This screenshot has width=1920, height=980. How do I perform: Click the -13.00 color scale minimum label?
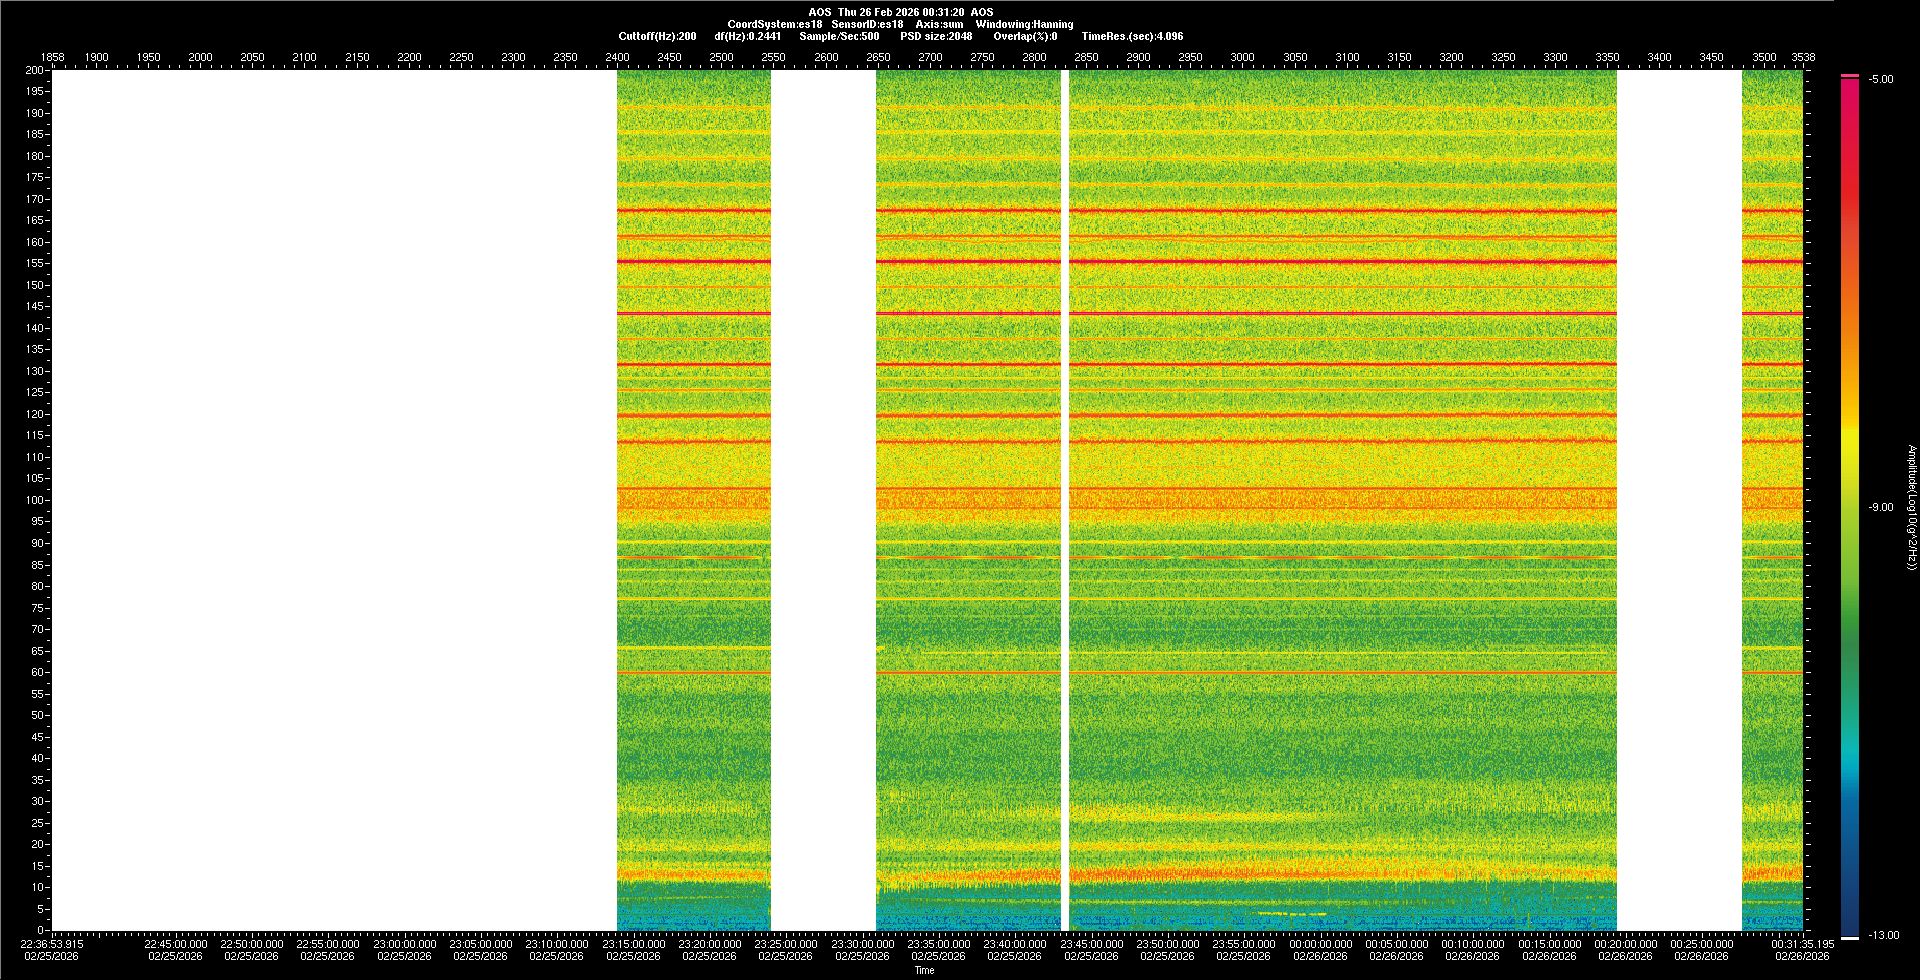(x=1881, y=936)
